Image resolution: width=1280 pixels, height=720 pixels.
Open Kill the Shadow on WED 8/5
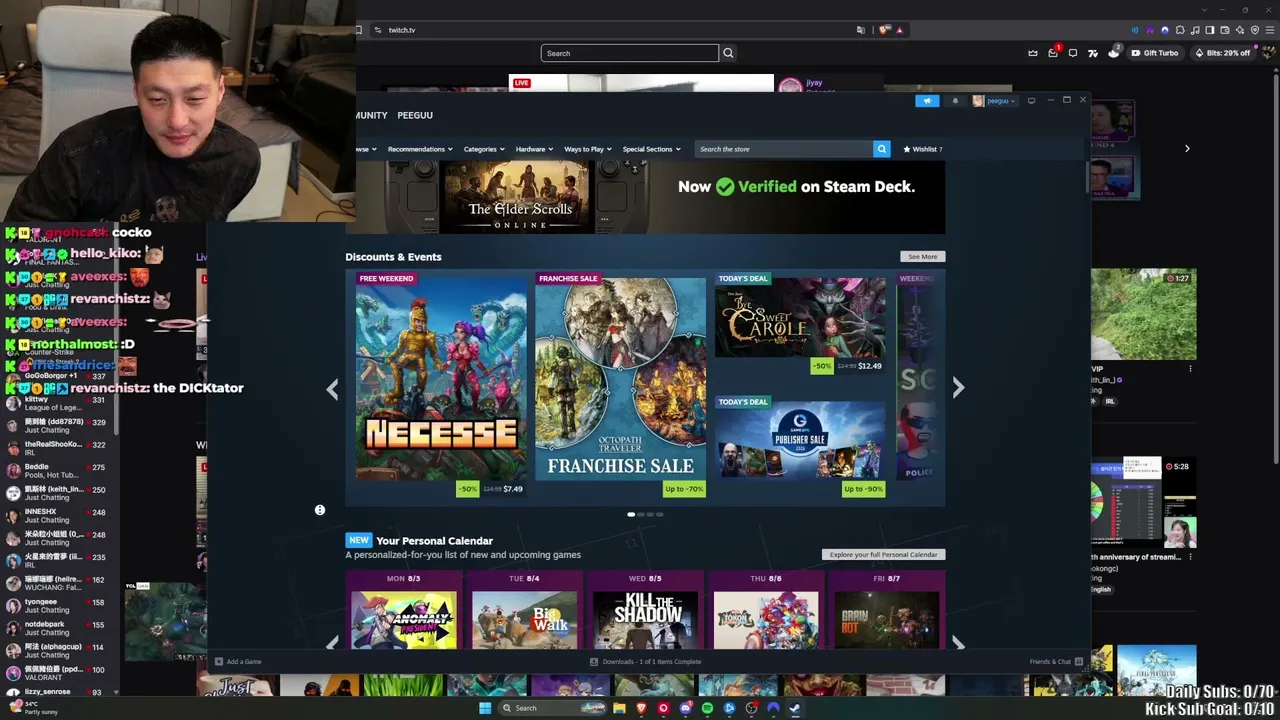tap(645, 620)
